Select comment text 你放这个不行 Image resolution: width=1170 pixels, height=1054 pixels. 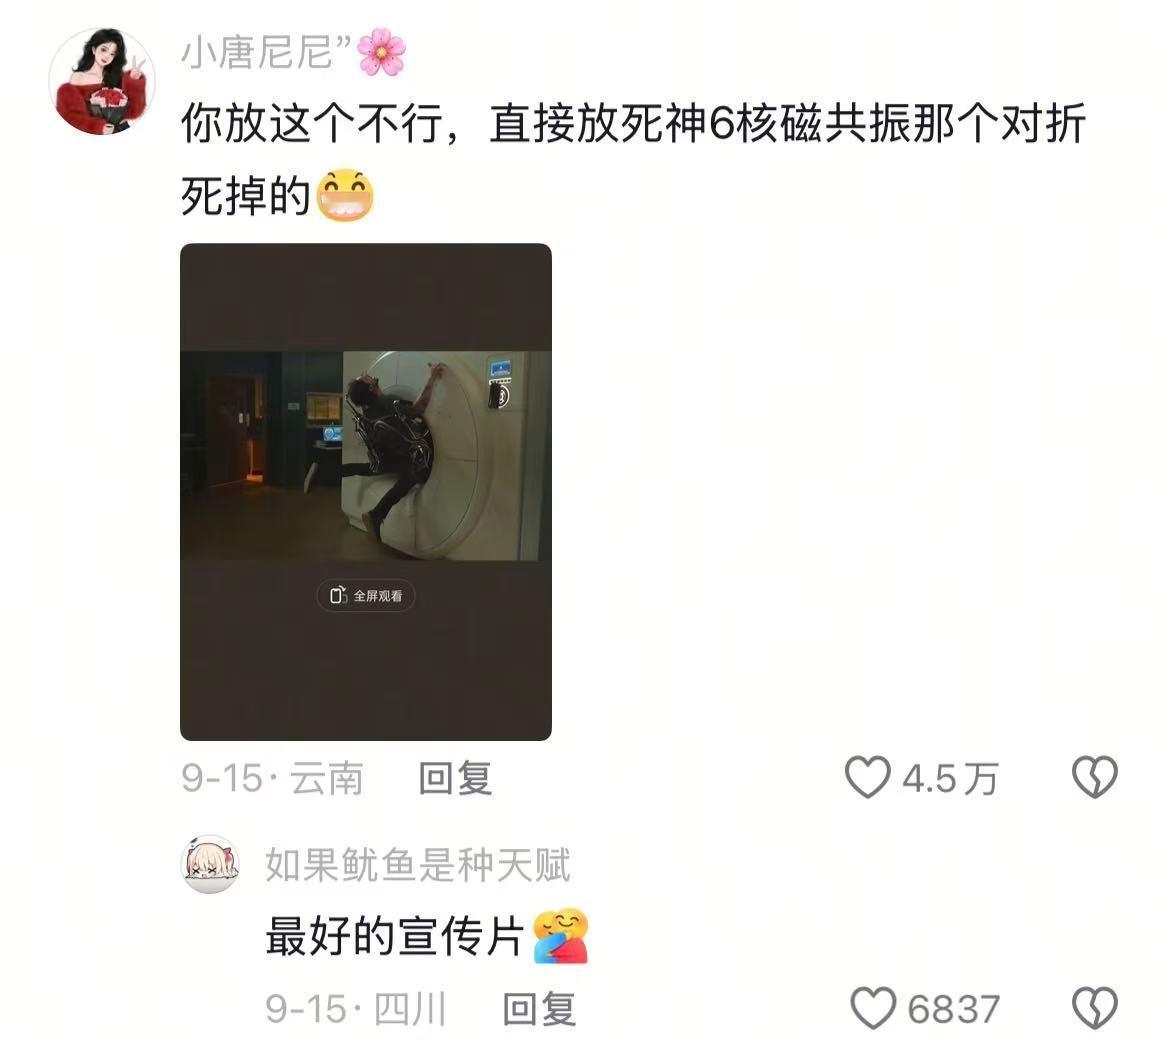click(312, 123)
